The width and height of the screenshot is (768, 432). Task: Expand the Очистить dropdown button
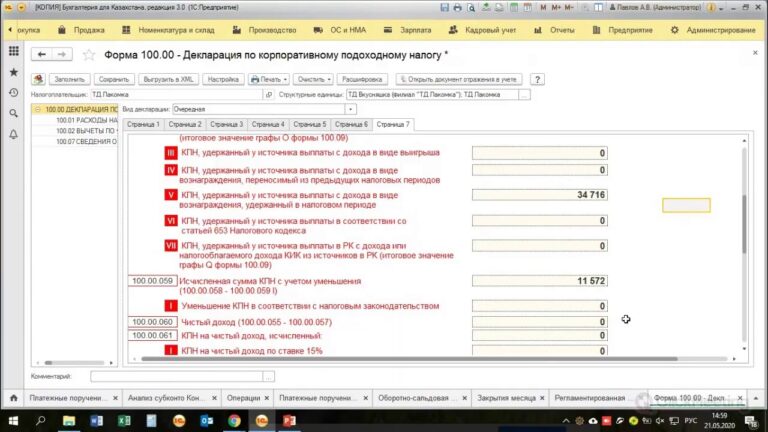pos(314,79)
